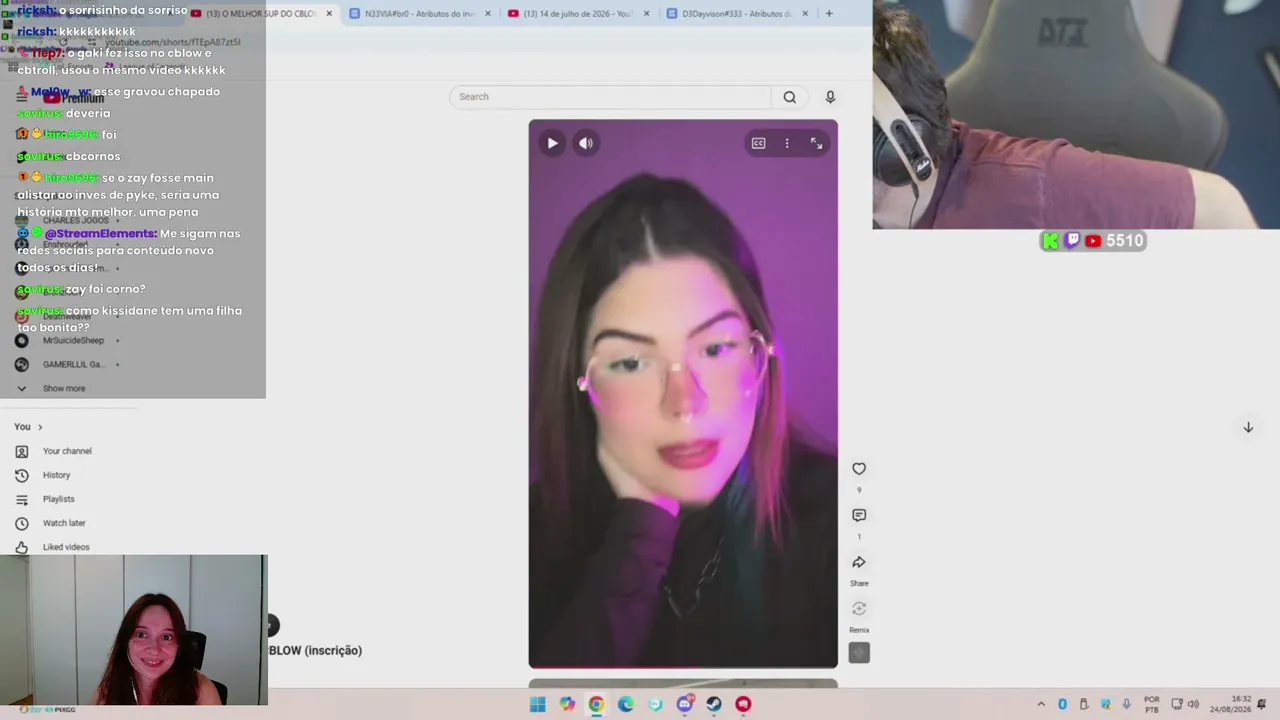Viewport: 1280px width, 720px height.
Task: Expand the You section chevron
Action: pyautogui.click(x=40, y=427)
